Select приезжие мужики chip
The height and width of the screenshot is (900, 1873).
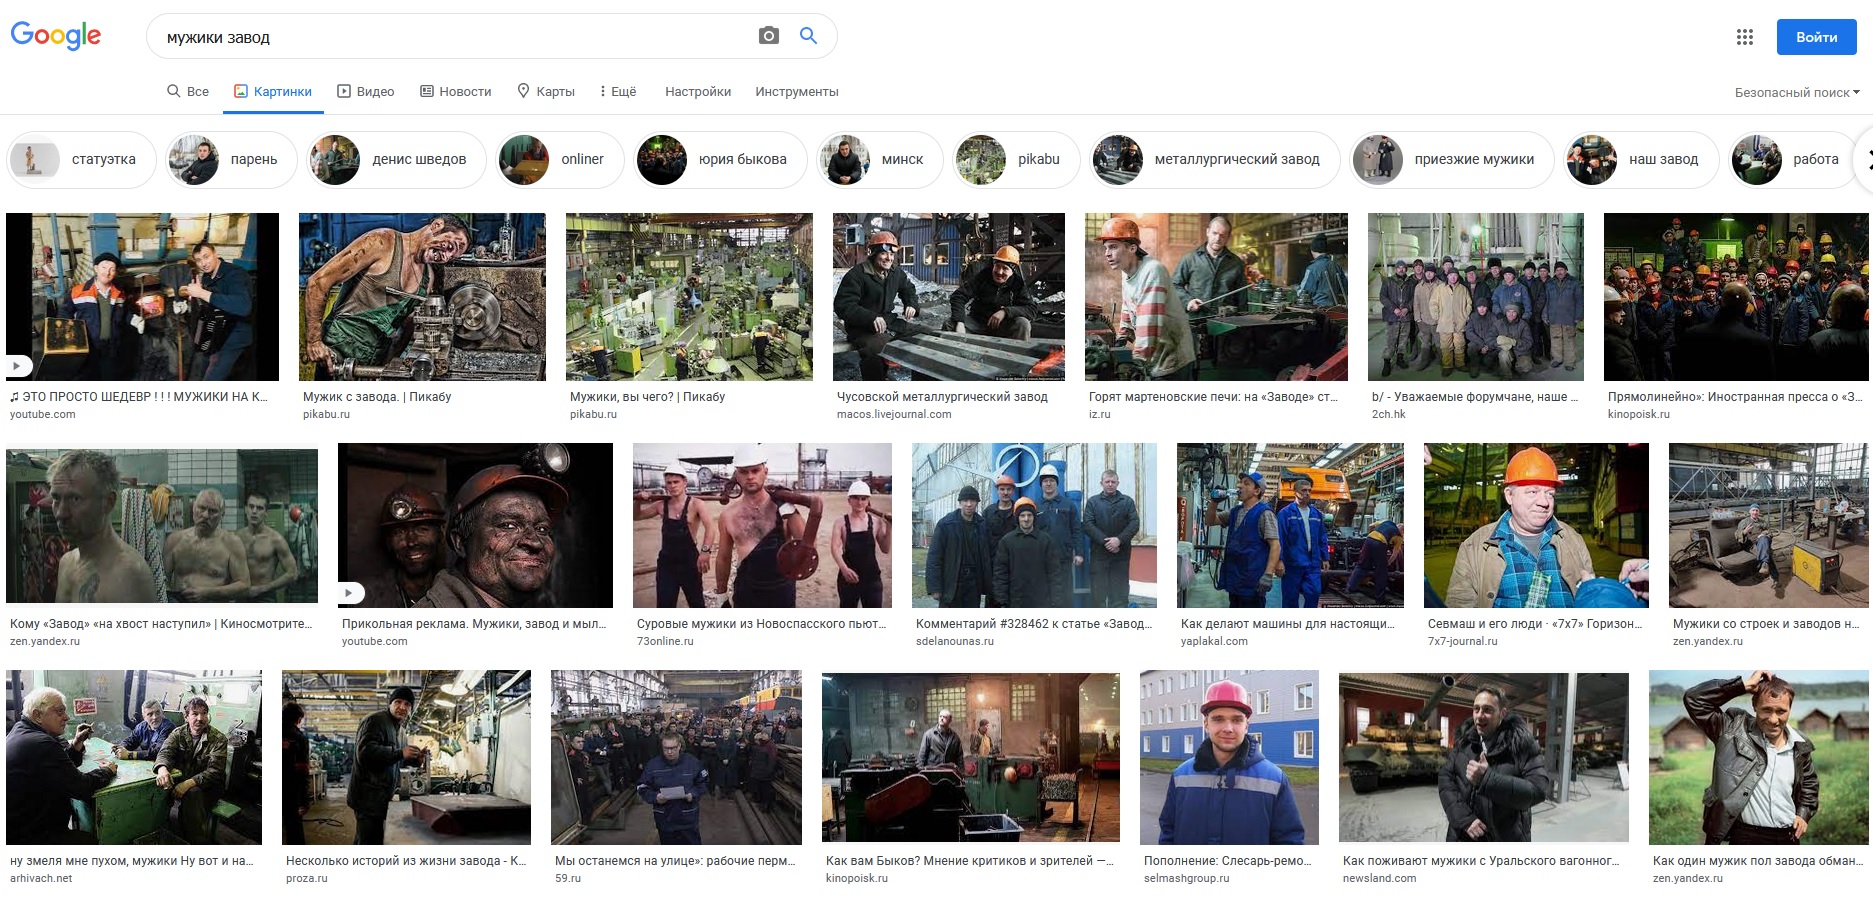pos(1452,159)
